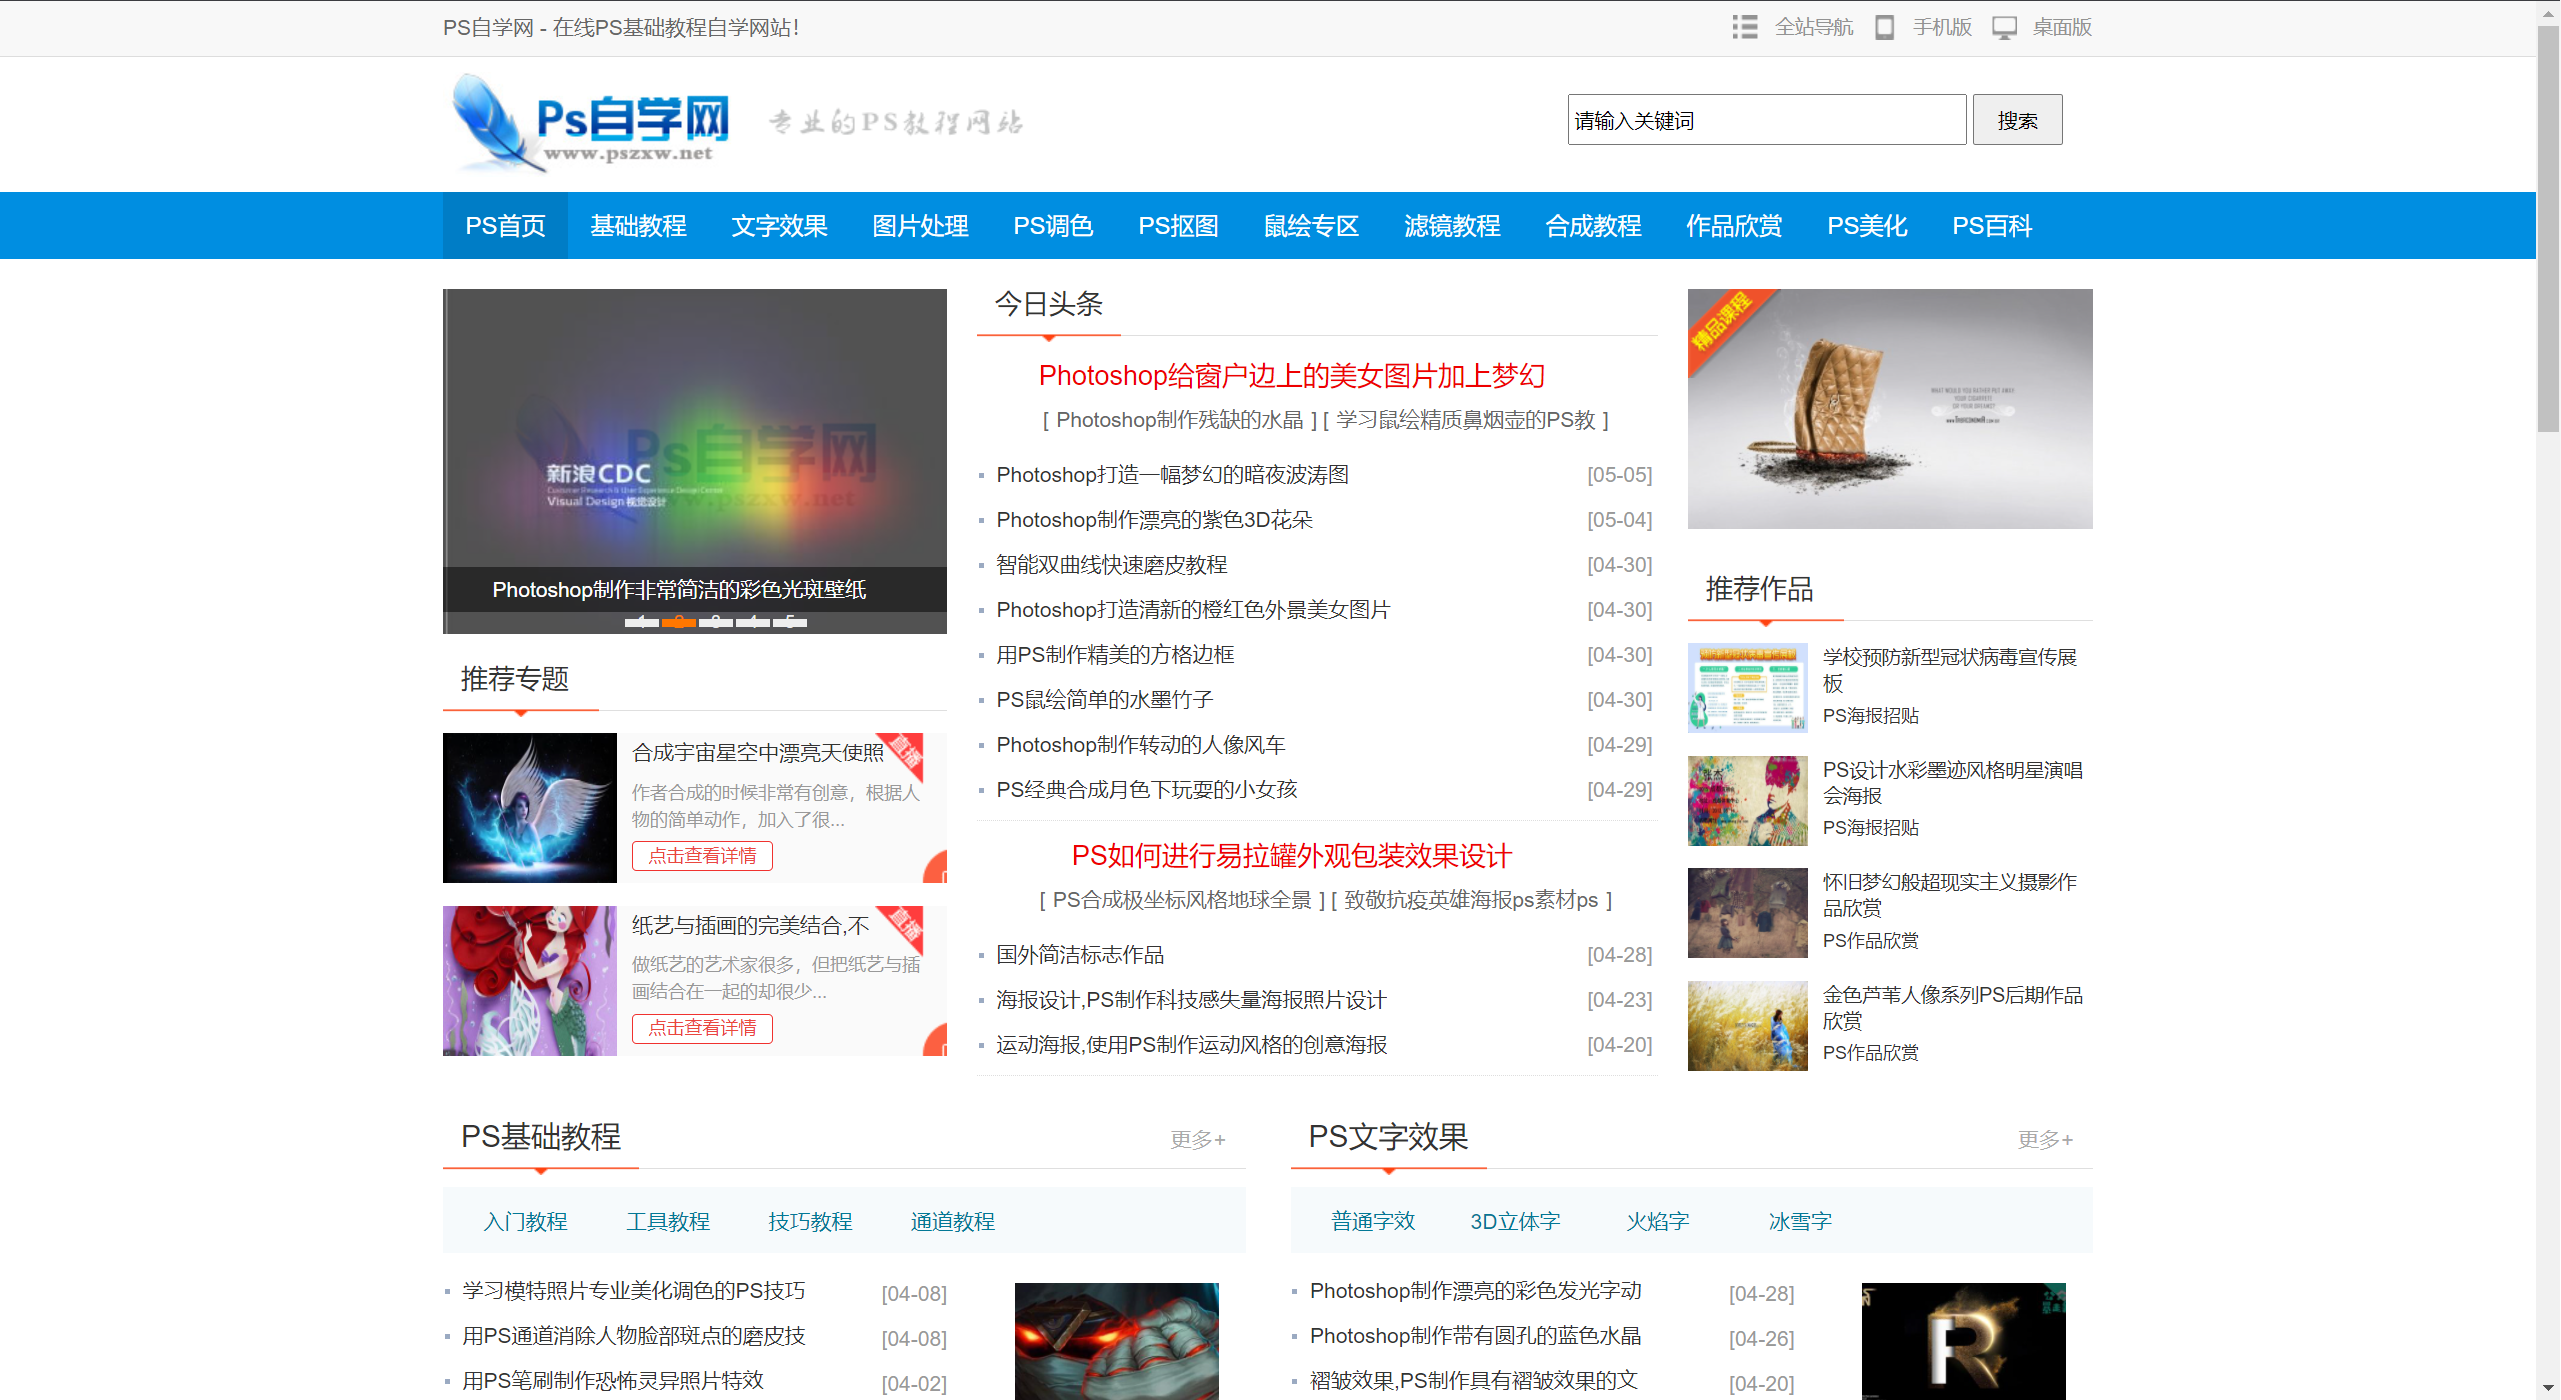Viewport: 2561px width, 1400px height.
Task: Switch to the 火焰字 tab
Action: click(1656, 1221)
